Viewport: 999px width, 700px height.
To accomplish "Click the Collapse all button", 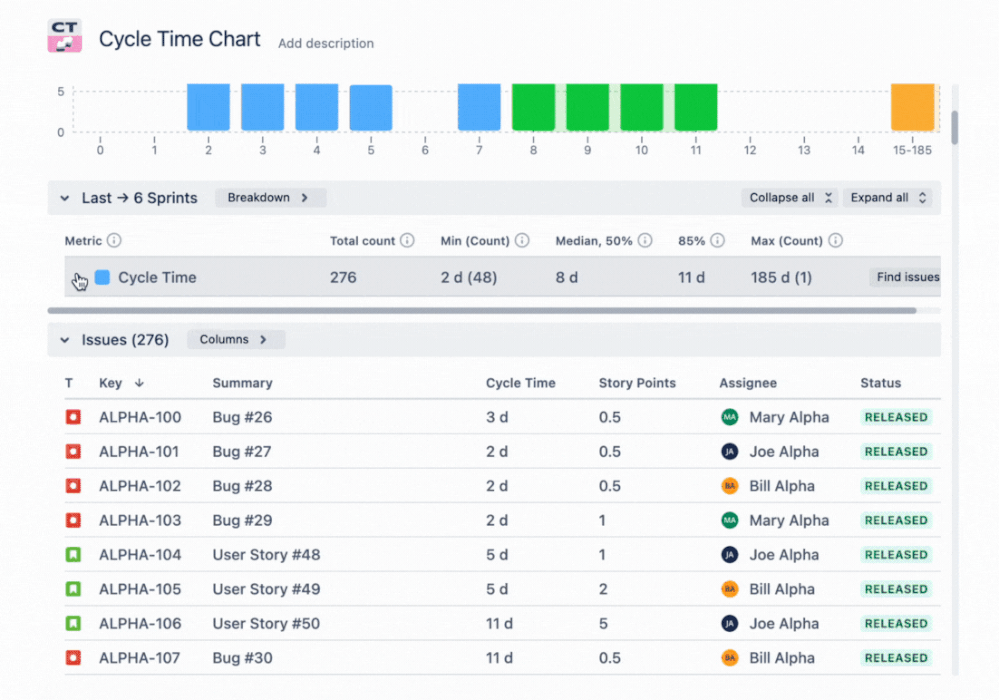I will pos(789,197).
